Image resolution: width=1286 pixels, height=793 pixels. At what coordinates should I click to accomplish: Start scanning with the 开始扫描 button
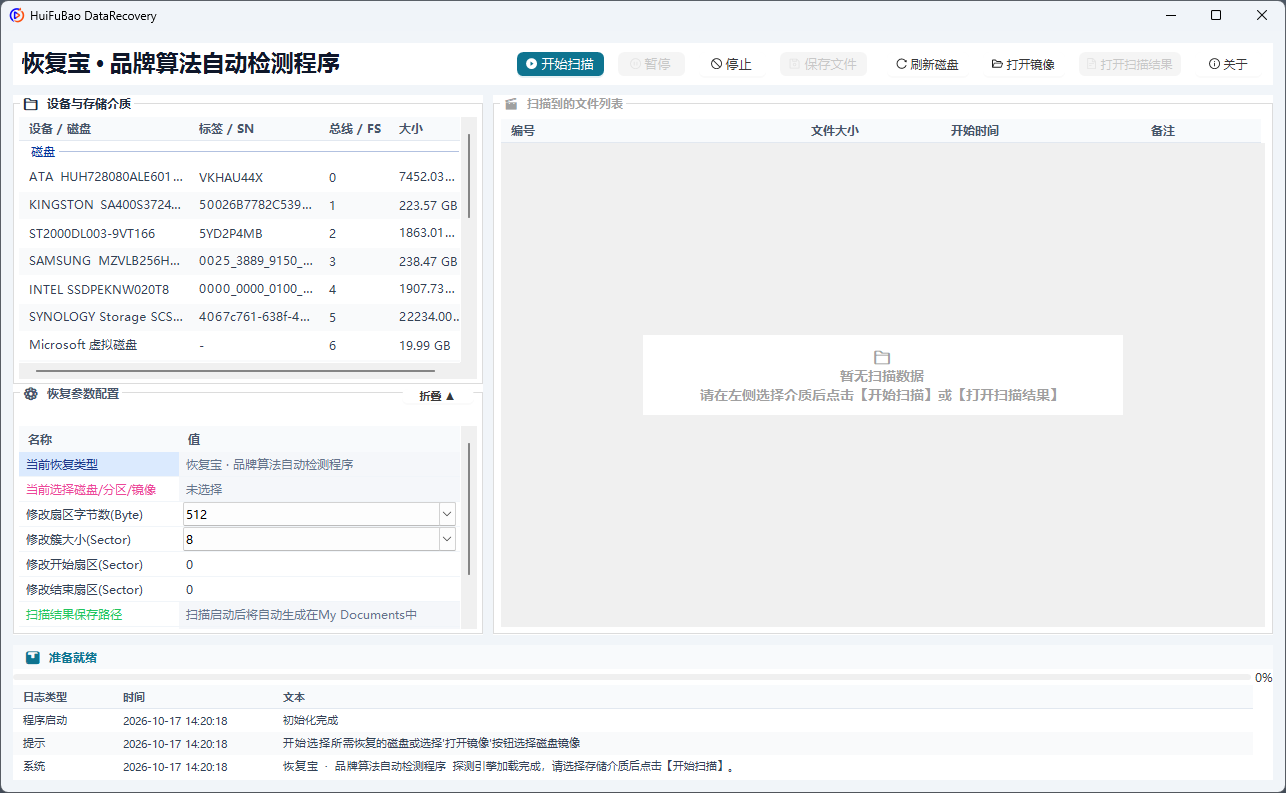pyautogui.click(x=561, y=64)
